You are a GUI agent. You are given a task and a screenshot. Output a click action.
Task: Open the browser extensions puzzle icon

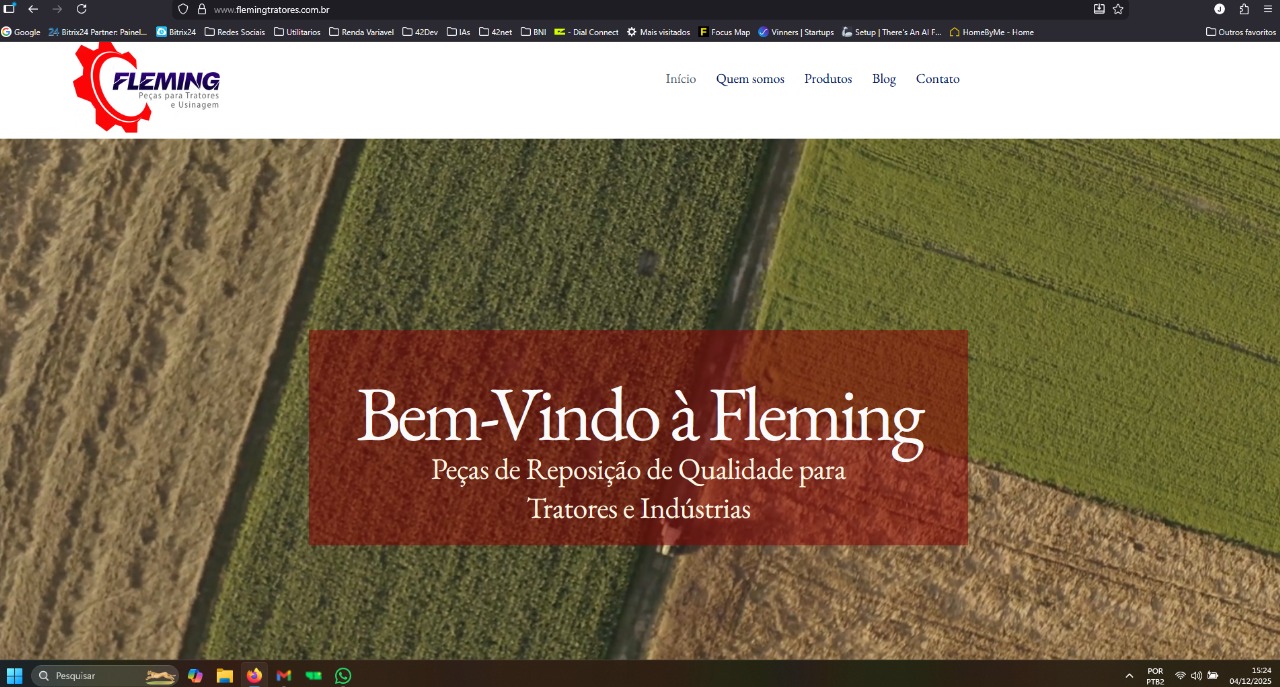click(1244, 9)
